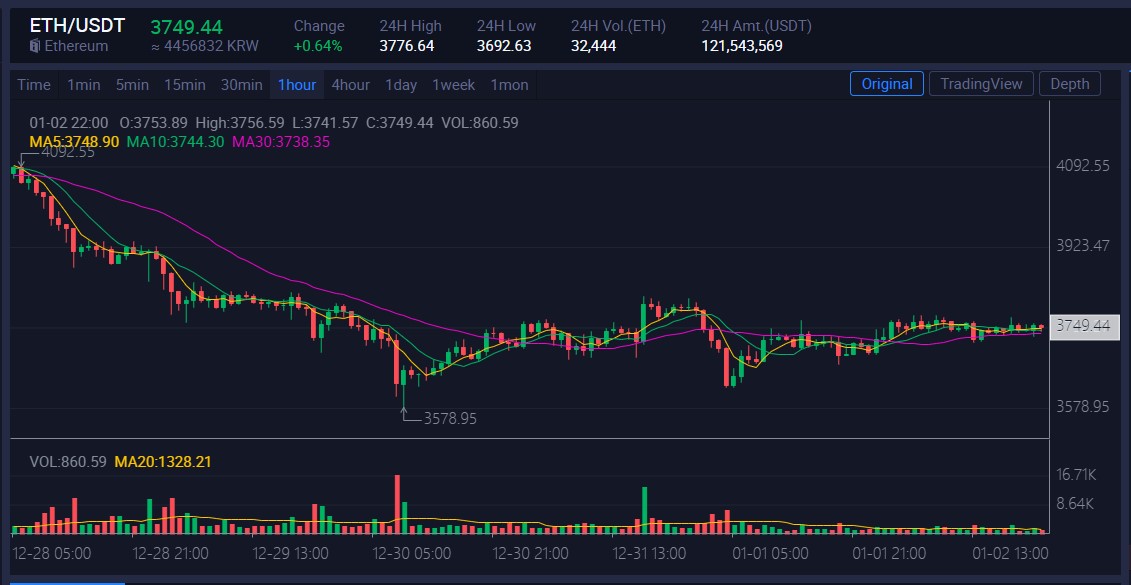Open the Depth chart view

1070,84
